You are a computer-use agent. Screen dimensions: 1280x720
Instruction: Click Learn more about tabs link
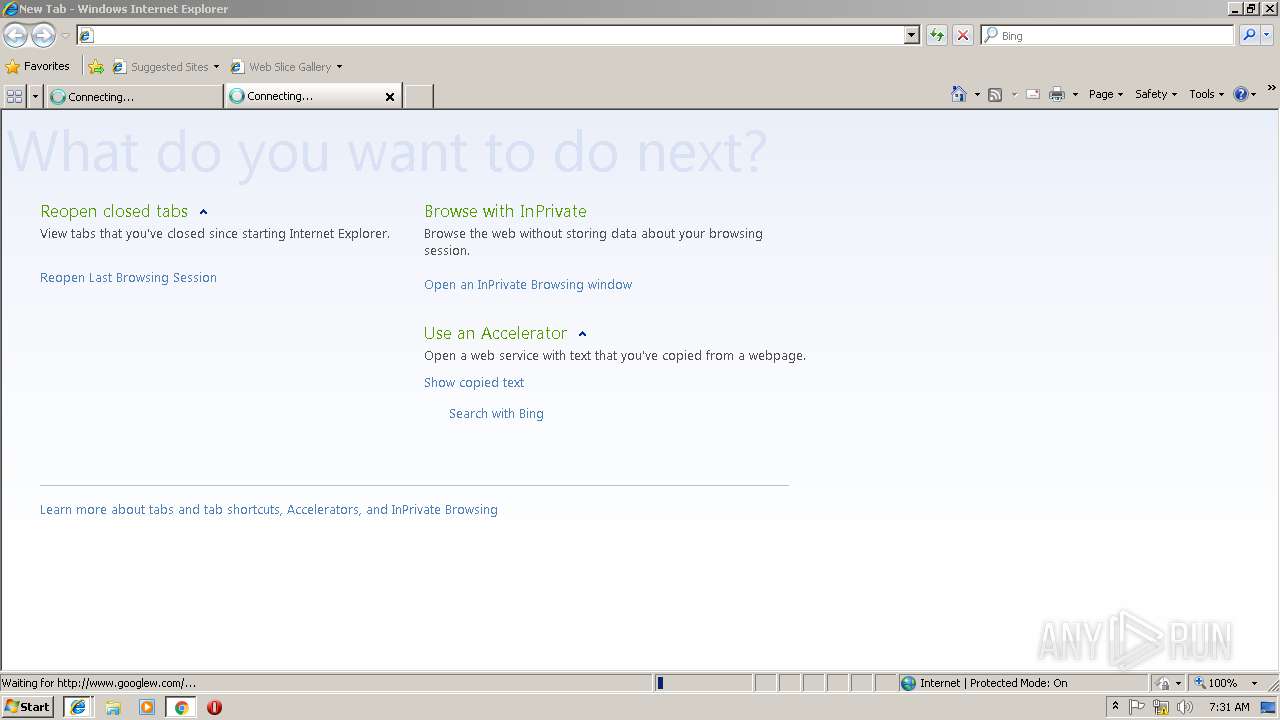[160, 510]
